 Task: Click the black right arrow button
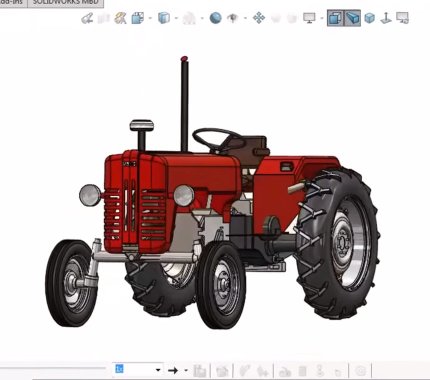click(x=173, y=370)
